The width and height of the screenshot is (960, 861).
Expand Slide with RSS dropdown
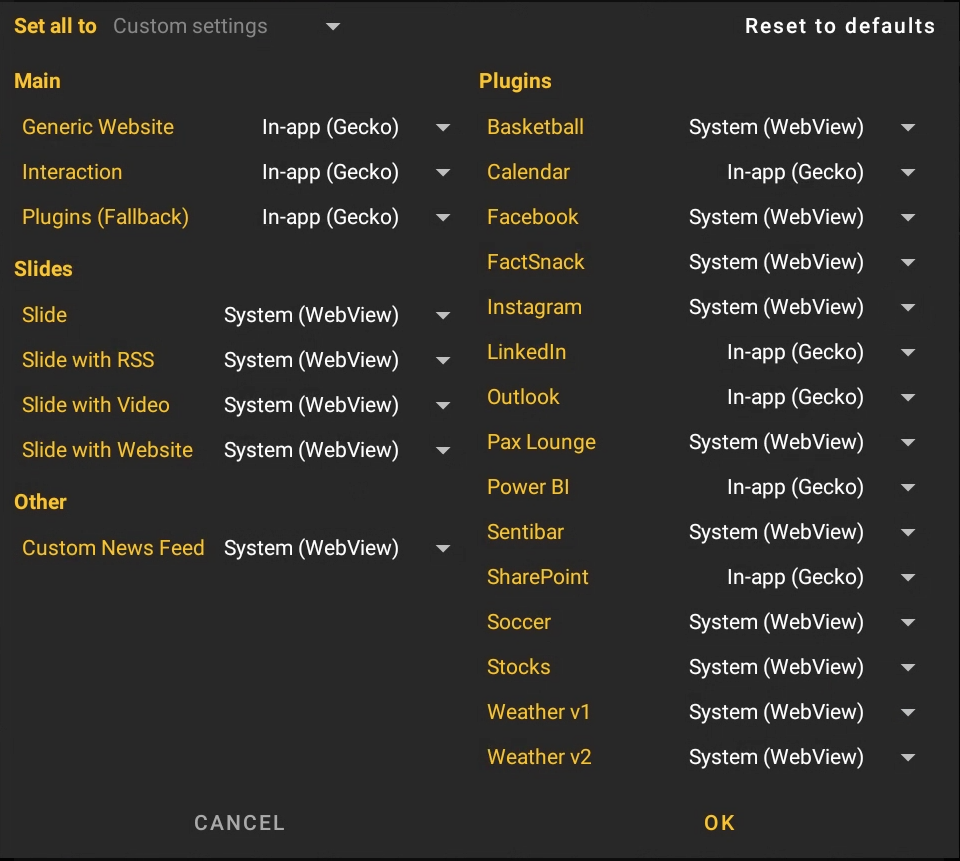click(443, 361)
